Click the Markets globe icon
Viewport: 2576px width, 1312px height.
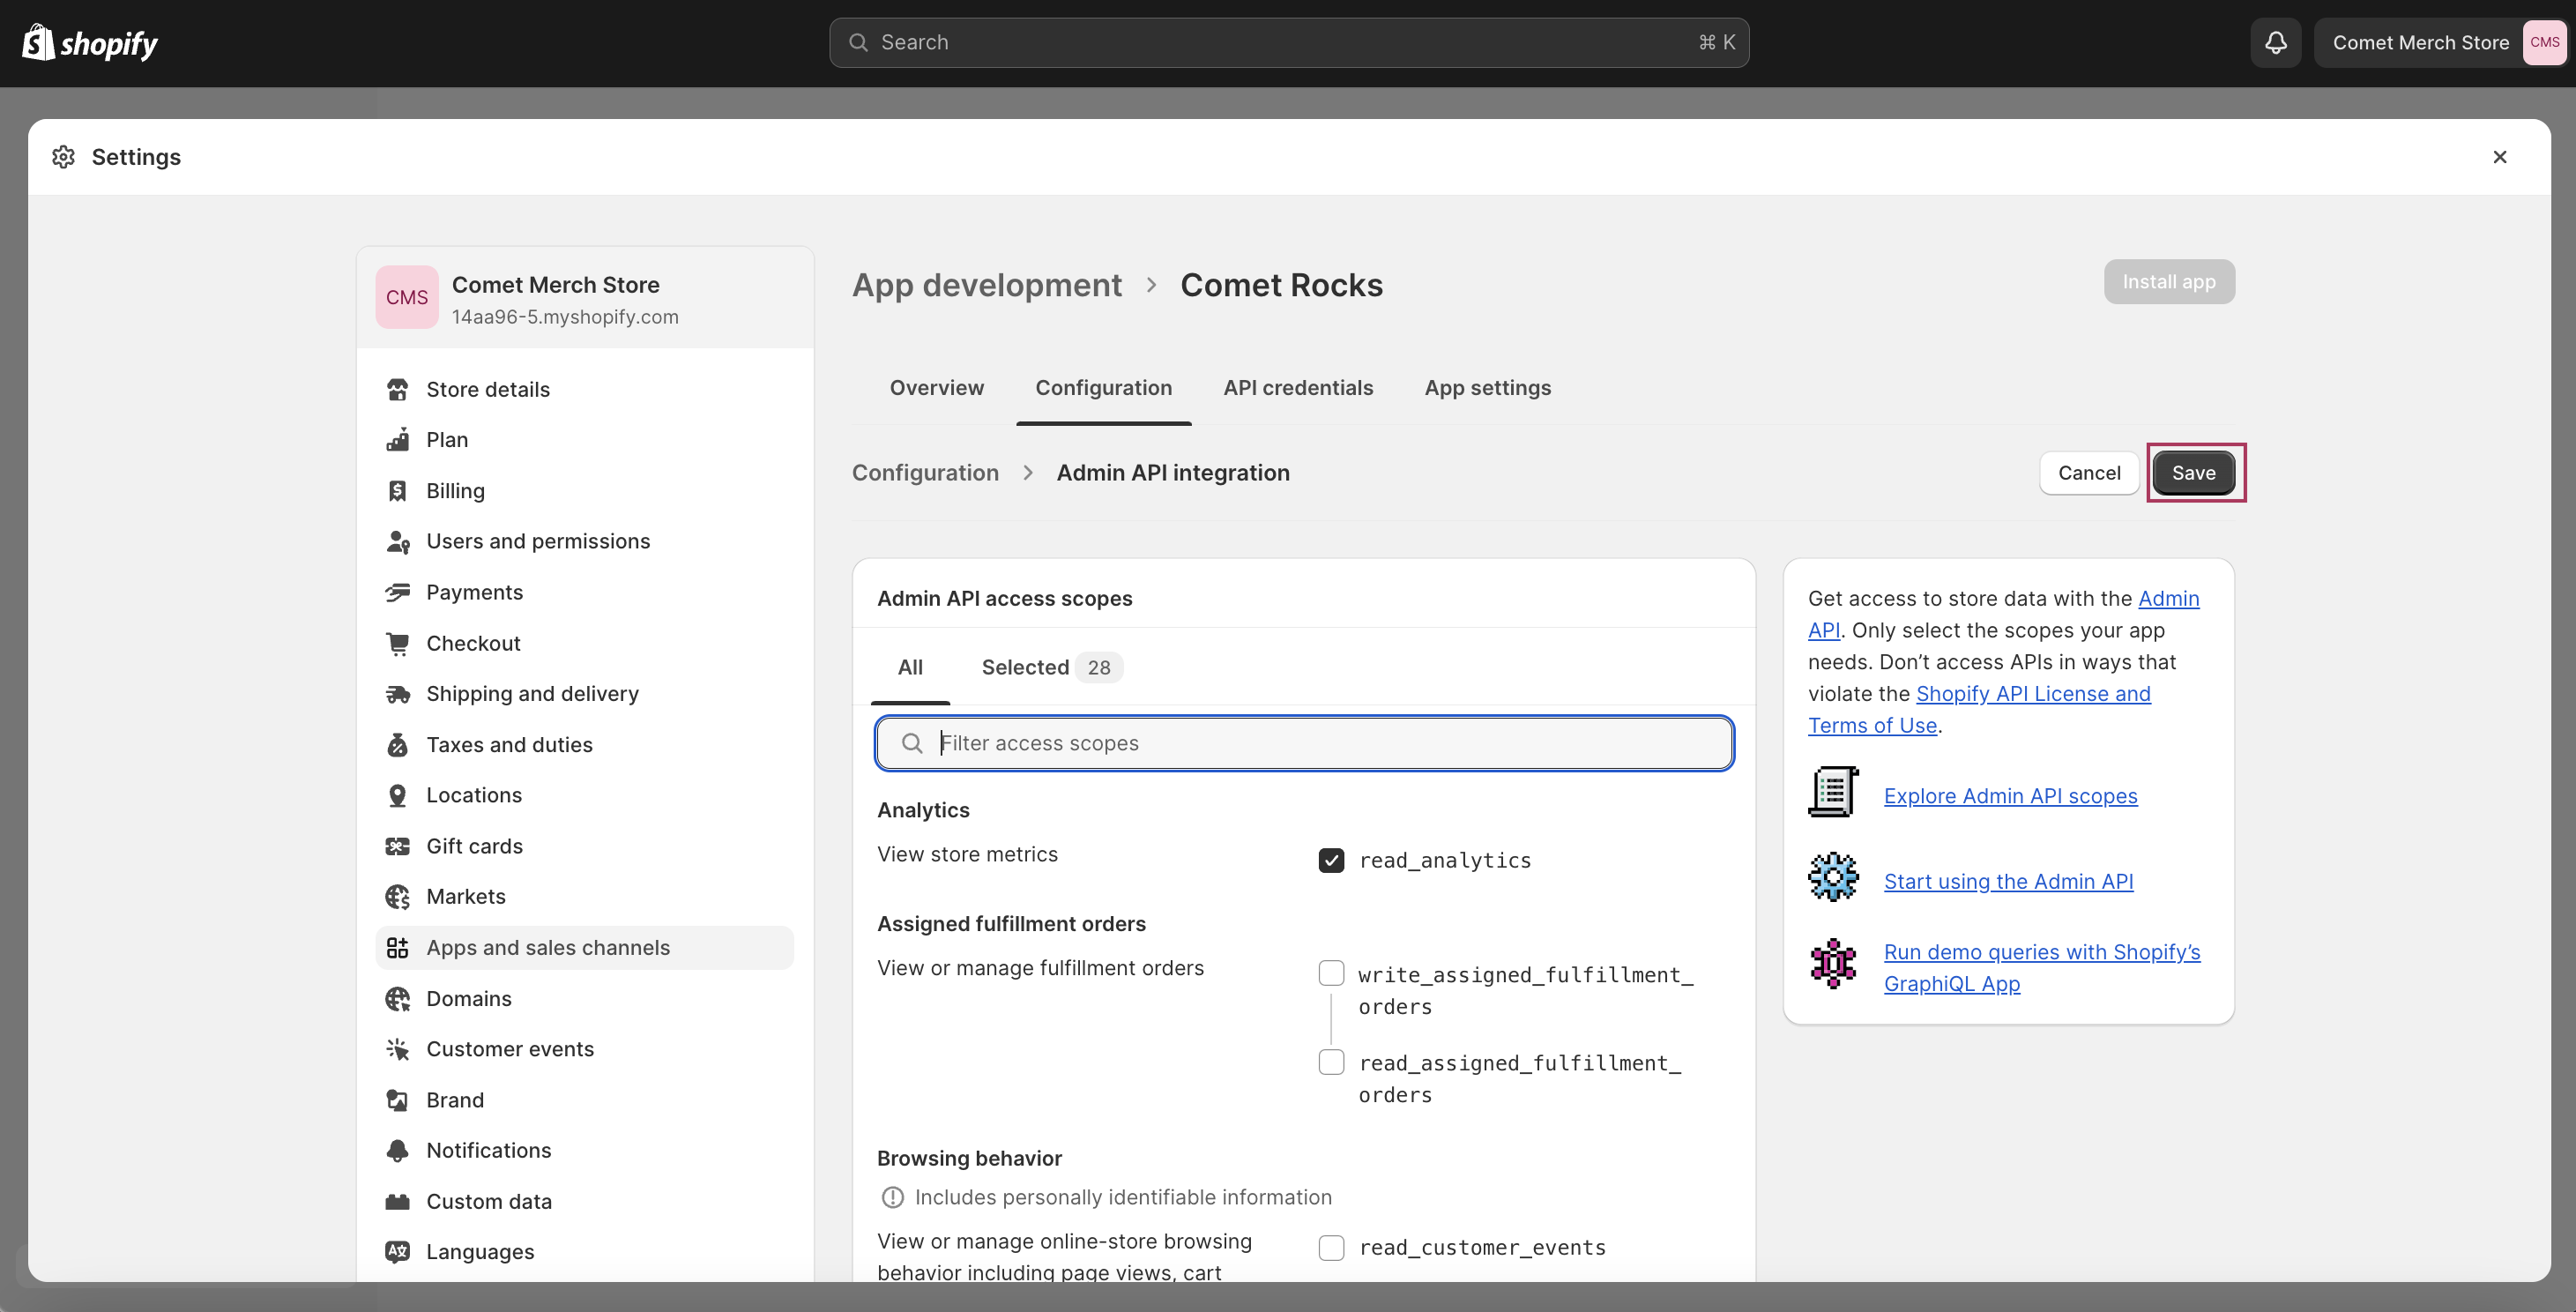tap(397, 897)
